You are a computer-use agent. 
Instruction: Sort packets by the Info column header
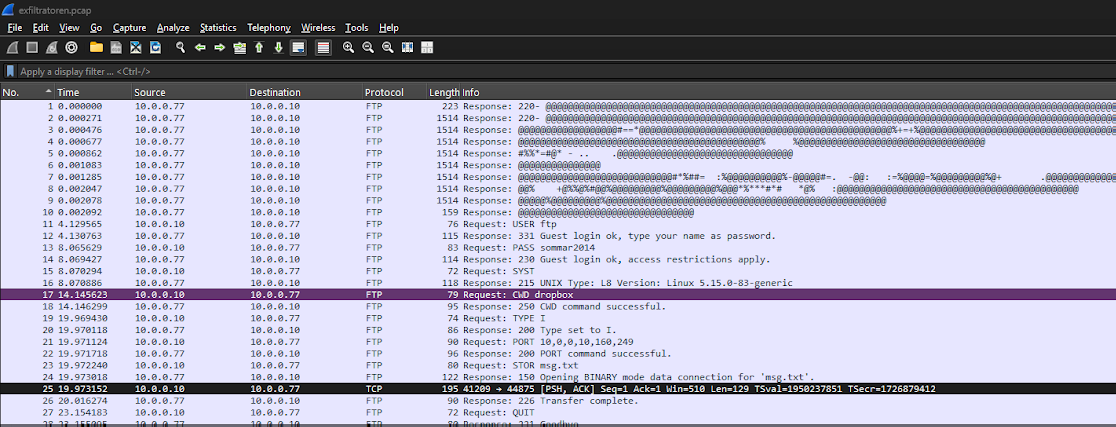point(789,93)
